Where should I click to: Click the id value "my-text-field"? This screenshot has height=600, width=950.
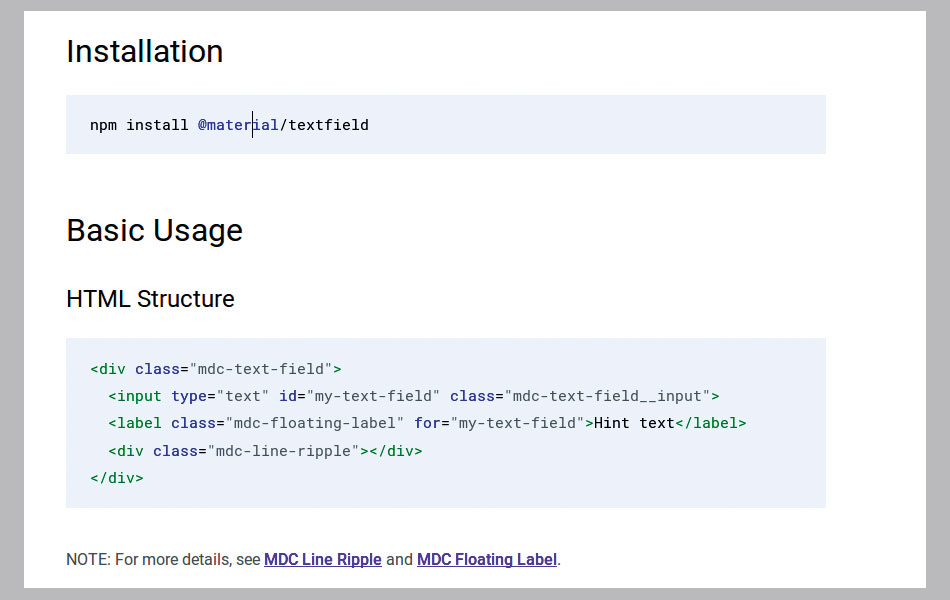click(373, 396)
